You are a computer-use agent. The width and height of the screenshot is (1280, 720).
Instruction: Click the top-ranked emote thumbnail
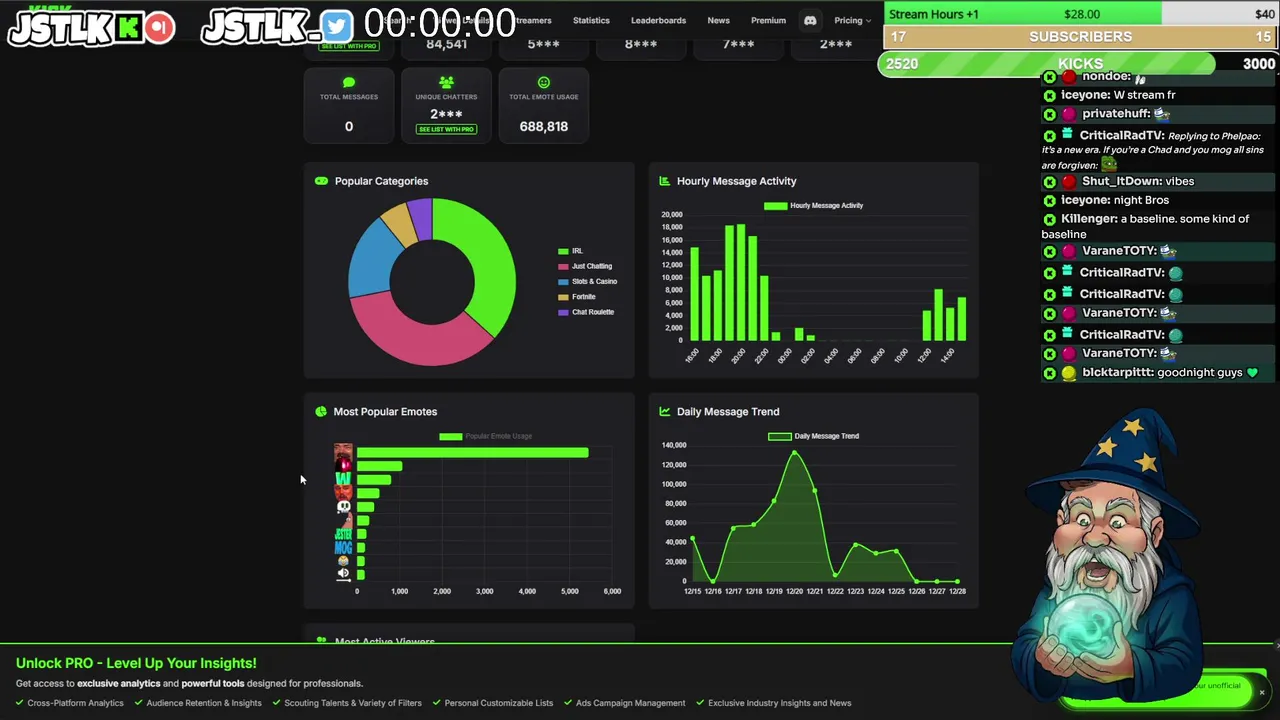point(343,452)
